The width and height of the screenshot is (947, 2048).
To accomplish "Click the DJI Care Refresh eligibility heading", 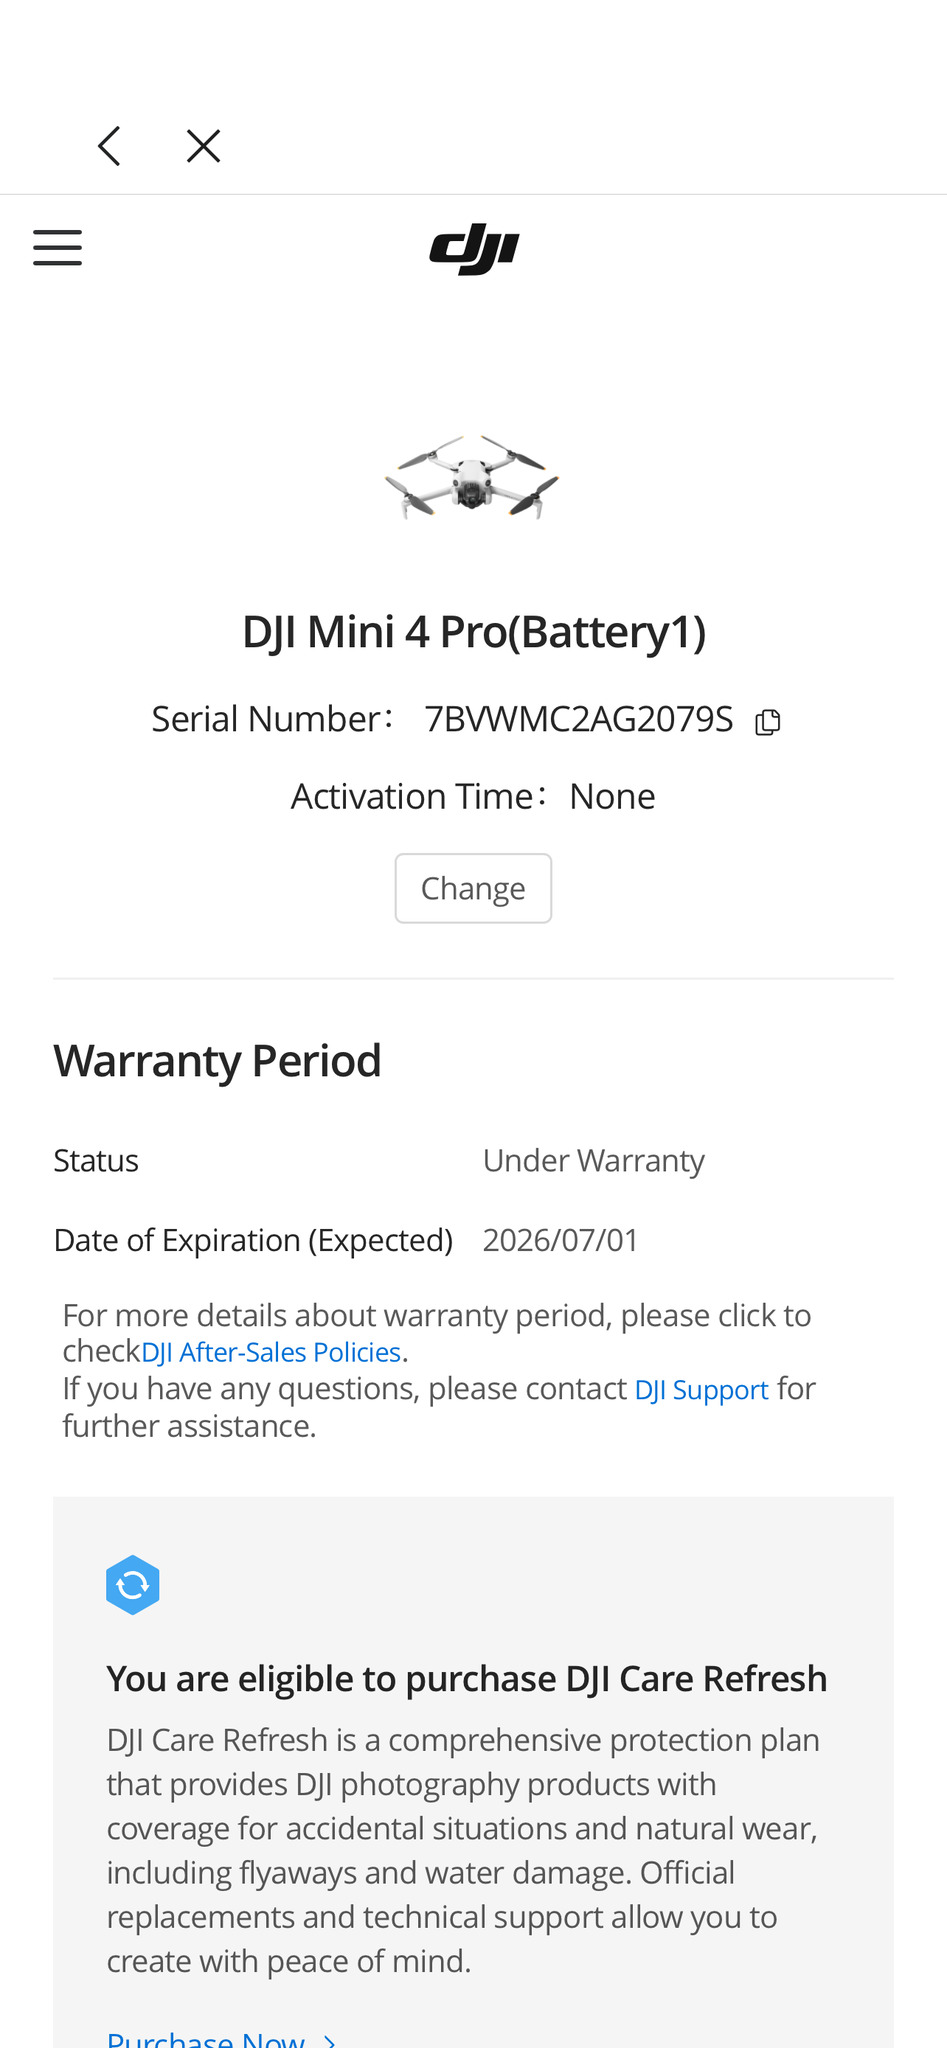I will 466,1678.
